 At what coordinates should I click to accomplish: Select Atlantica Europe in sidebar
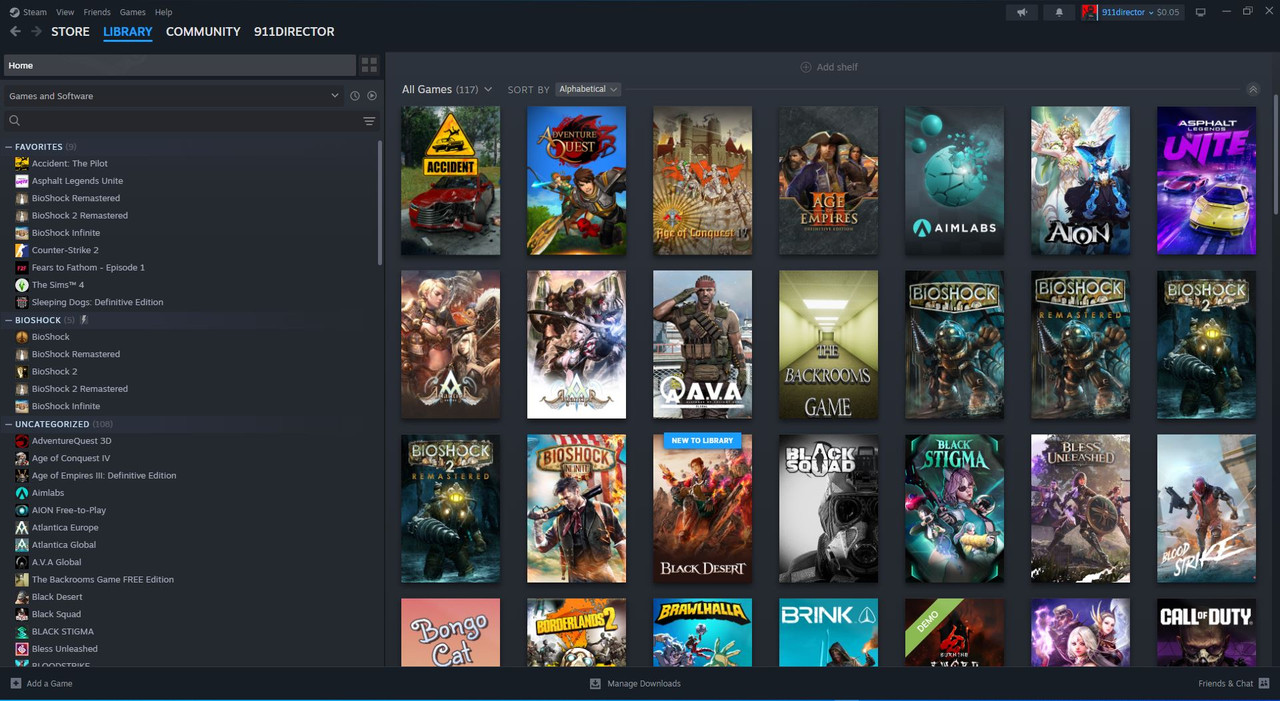pyautogui.click(x=65, y=528)
